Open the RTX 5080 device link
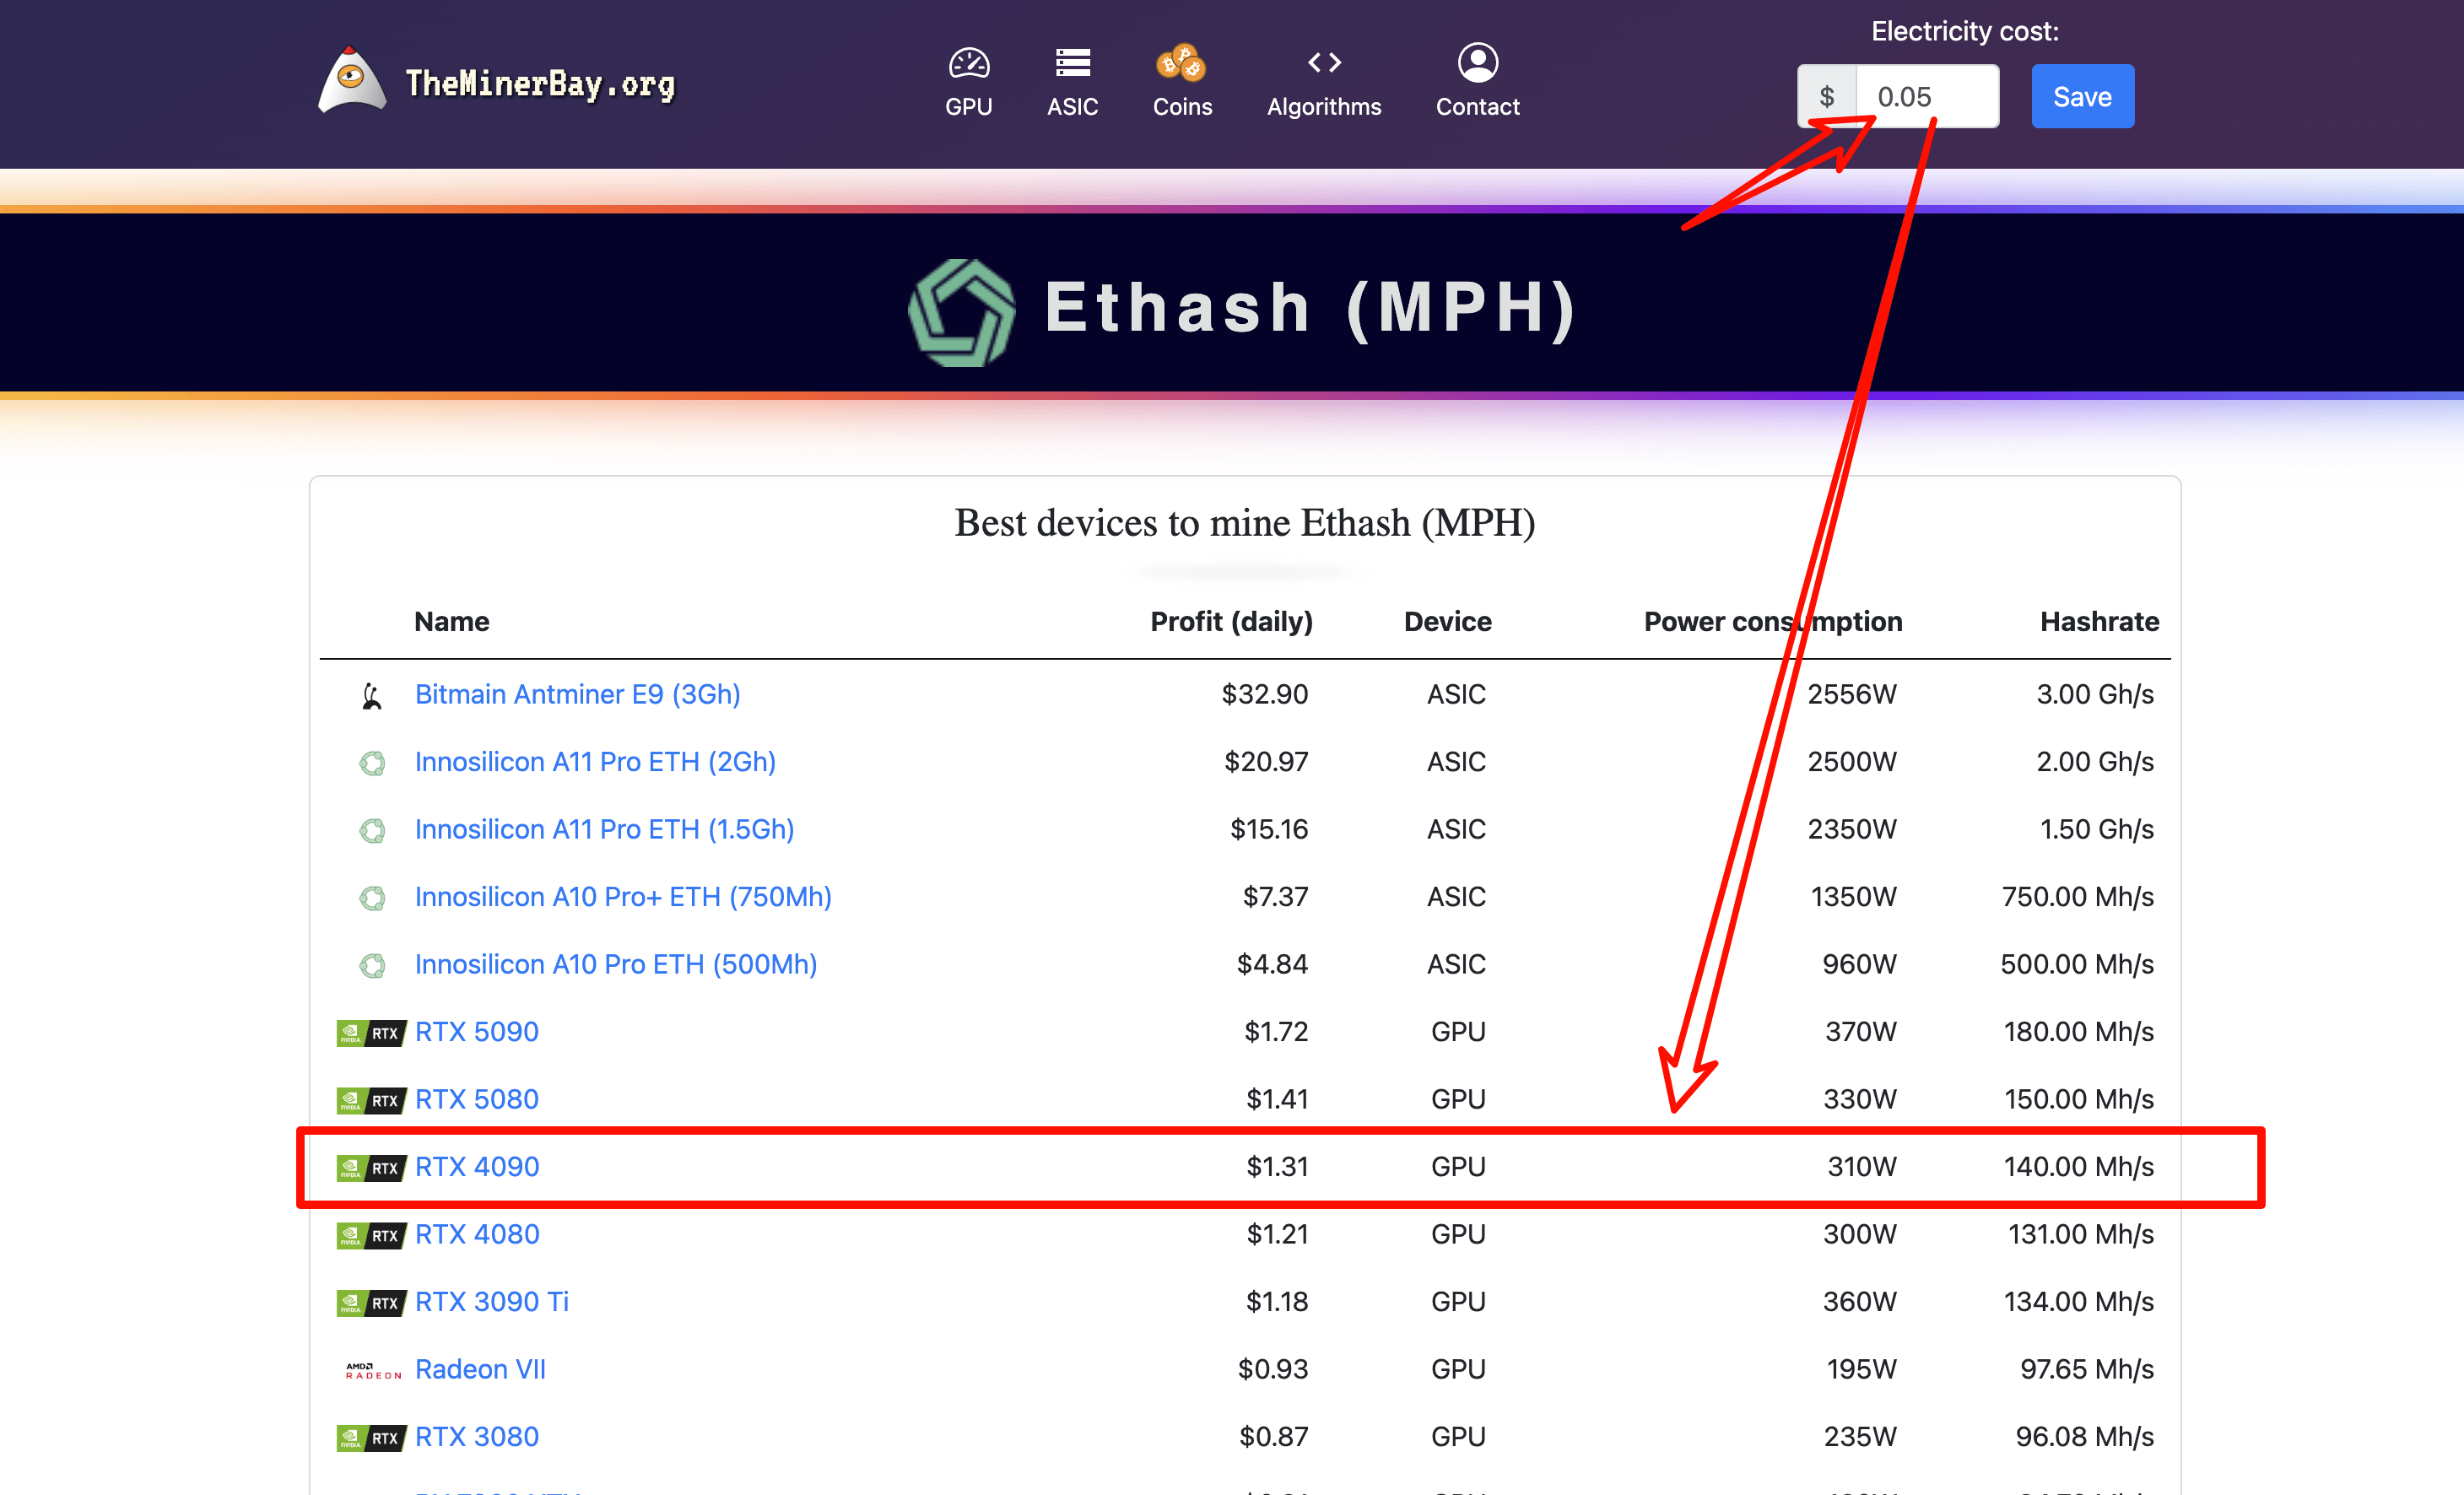This screenshot has height=1495, width=2464. [476, 1099]
